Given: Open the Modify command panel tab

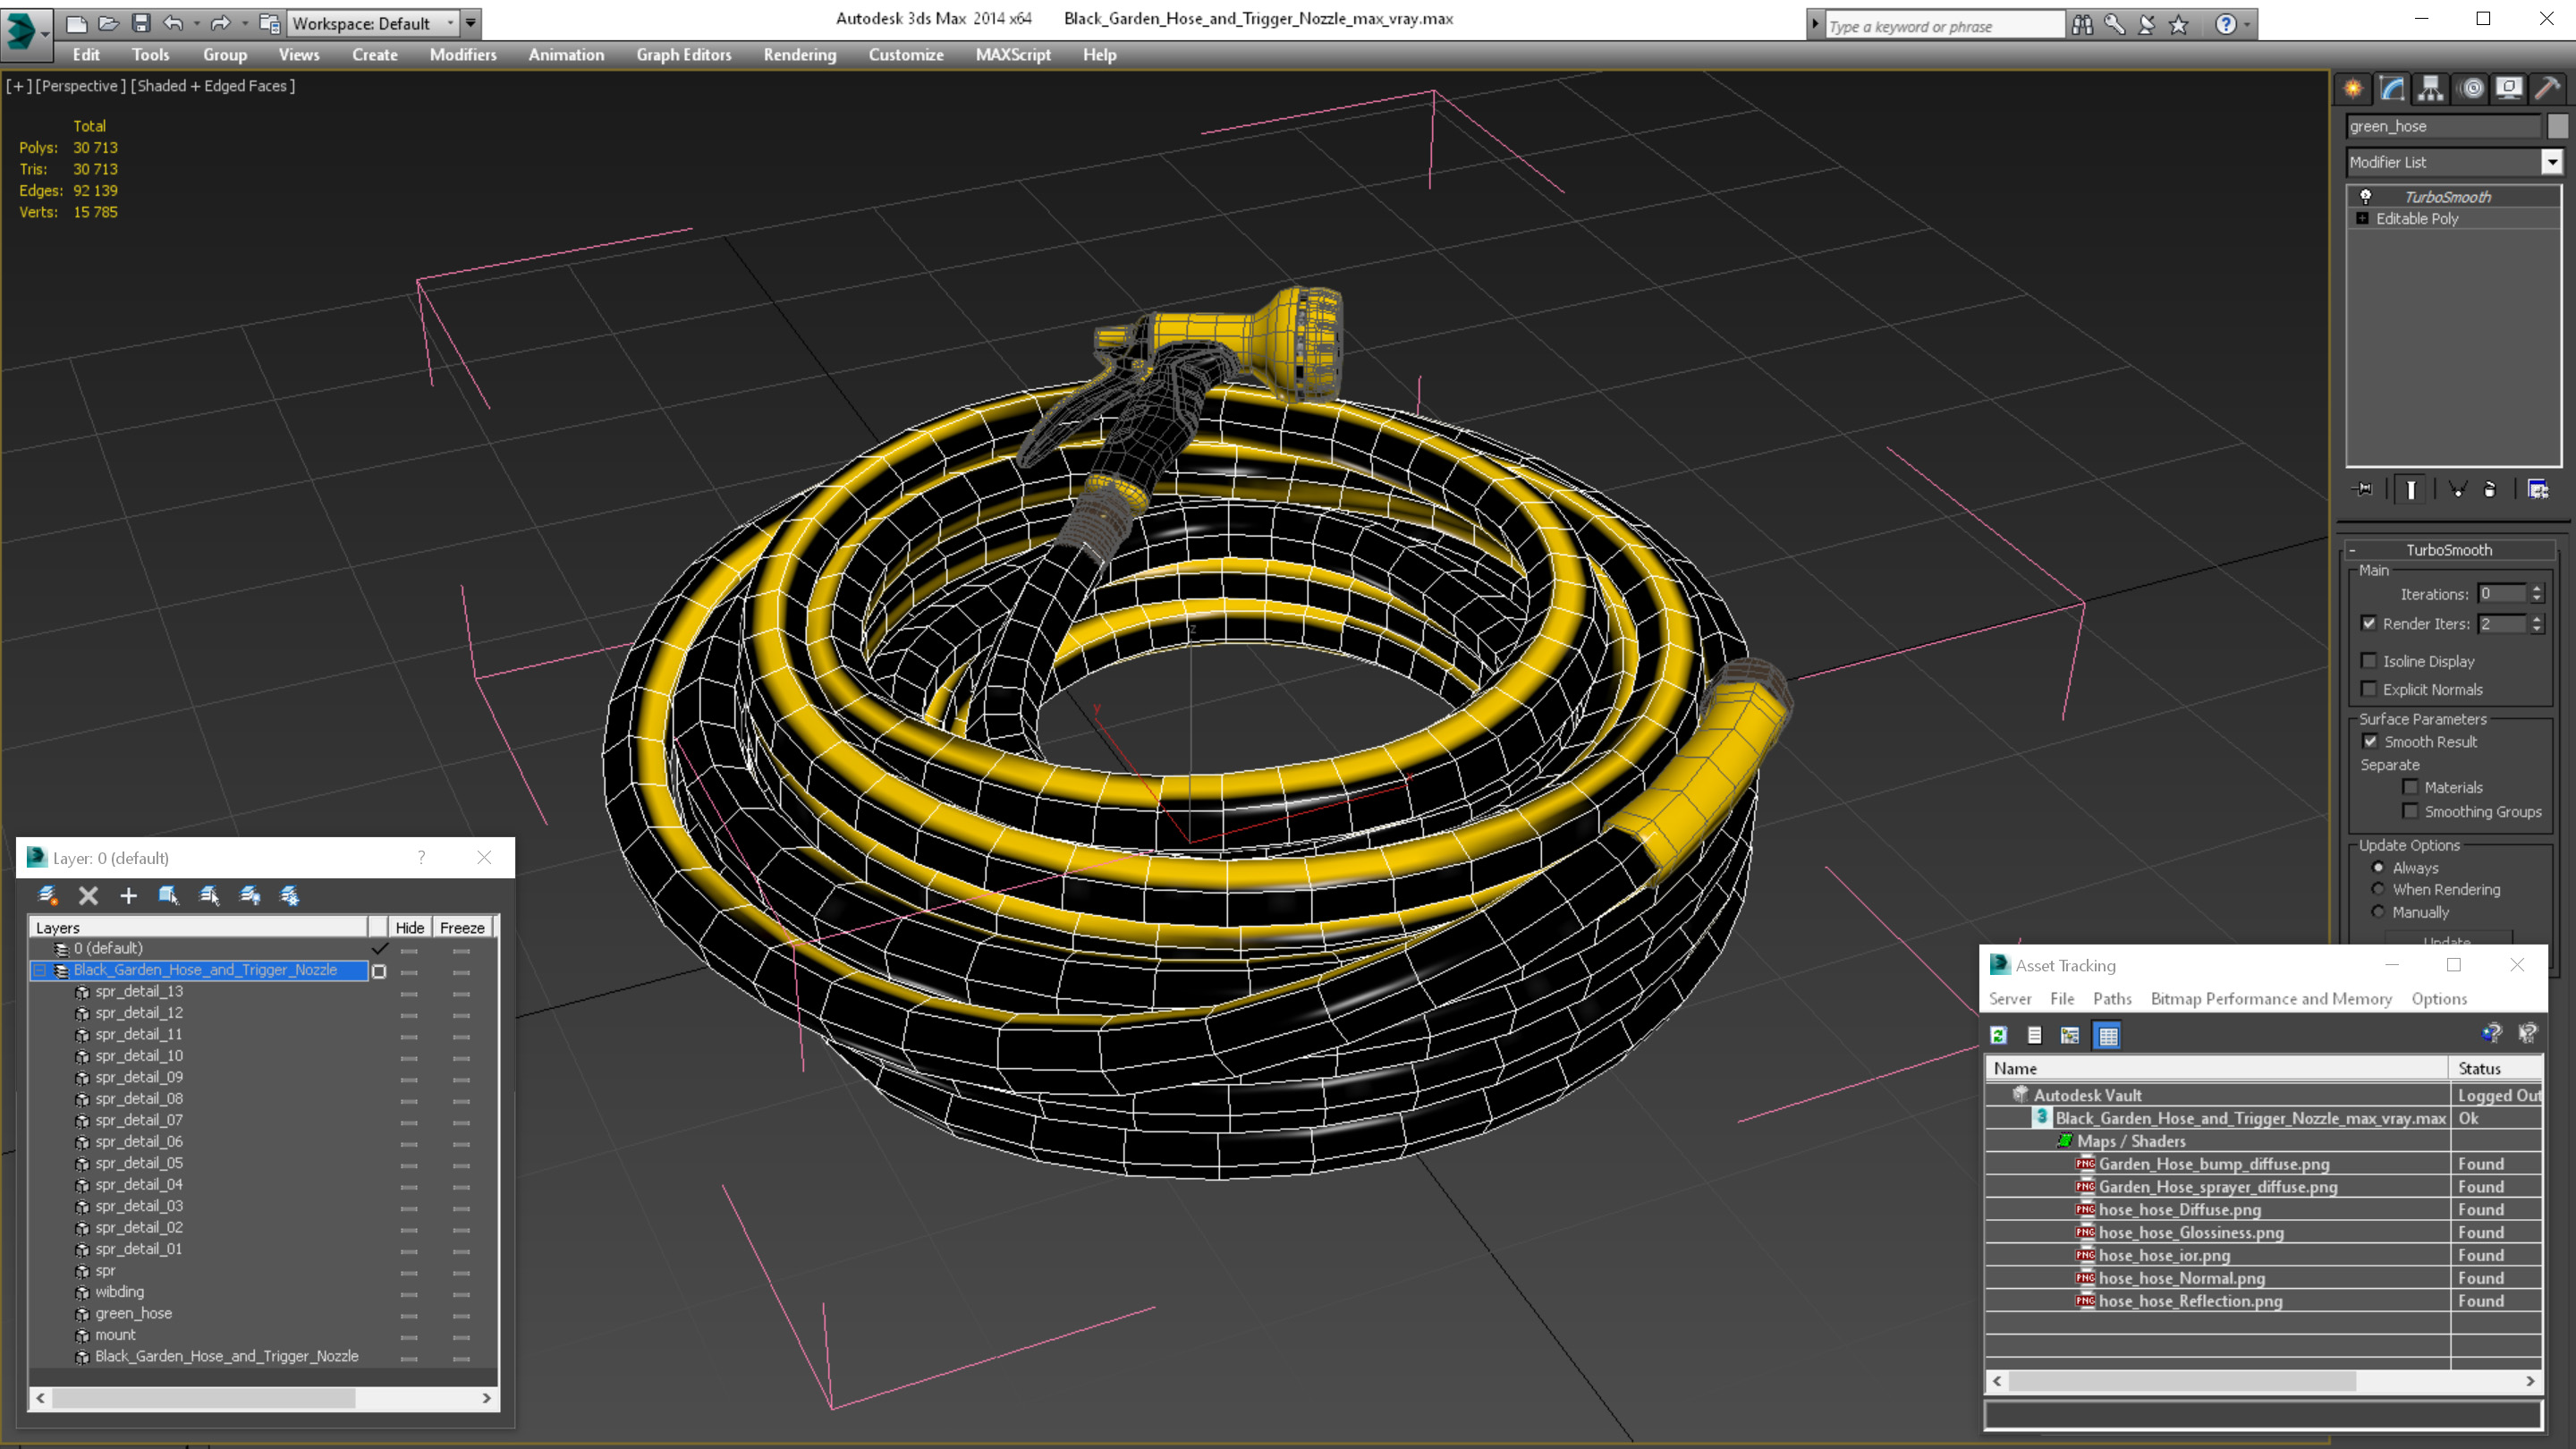Looking at the screenshot, I should click(2392, 88).
